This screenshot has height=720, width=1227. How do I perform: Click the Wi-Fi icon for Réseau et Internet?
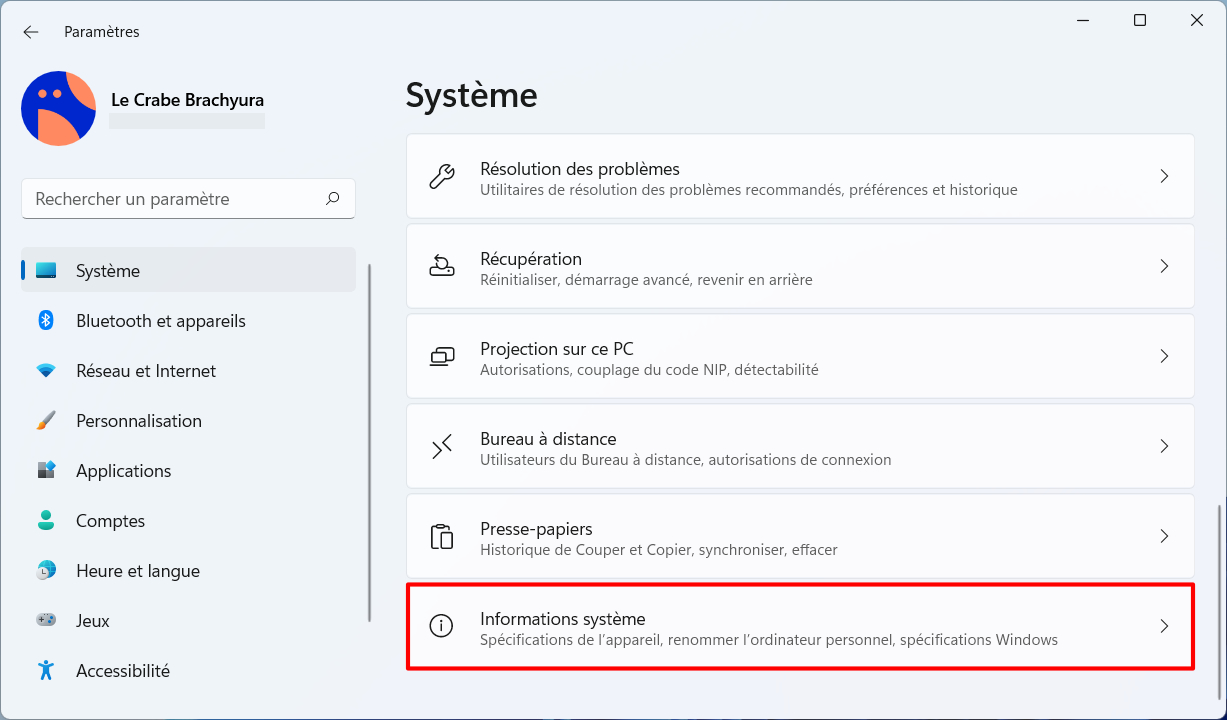pos(46,371)
